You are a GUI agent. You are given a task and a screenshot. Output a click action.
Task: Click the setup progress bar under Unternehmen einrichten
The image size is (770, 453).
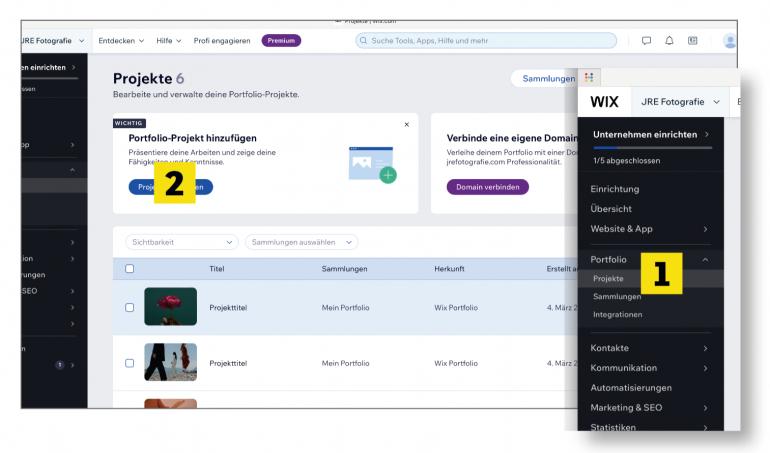click(652, 148)
